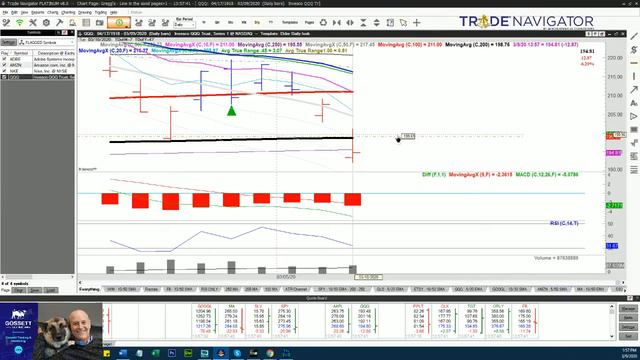
Task: Open the Help menu
Action: tap(113, 13)
